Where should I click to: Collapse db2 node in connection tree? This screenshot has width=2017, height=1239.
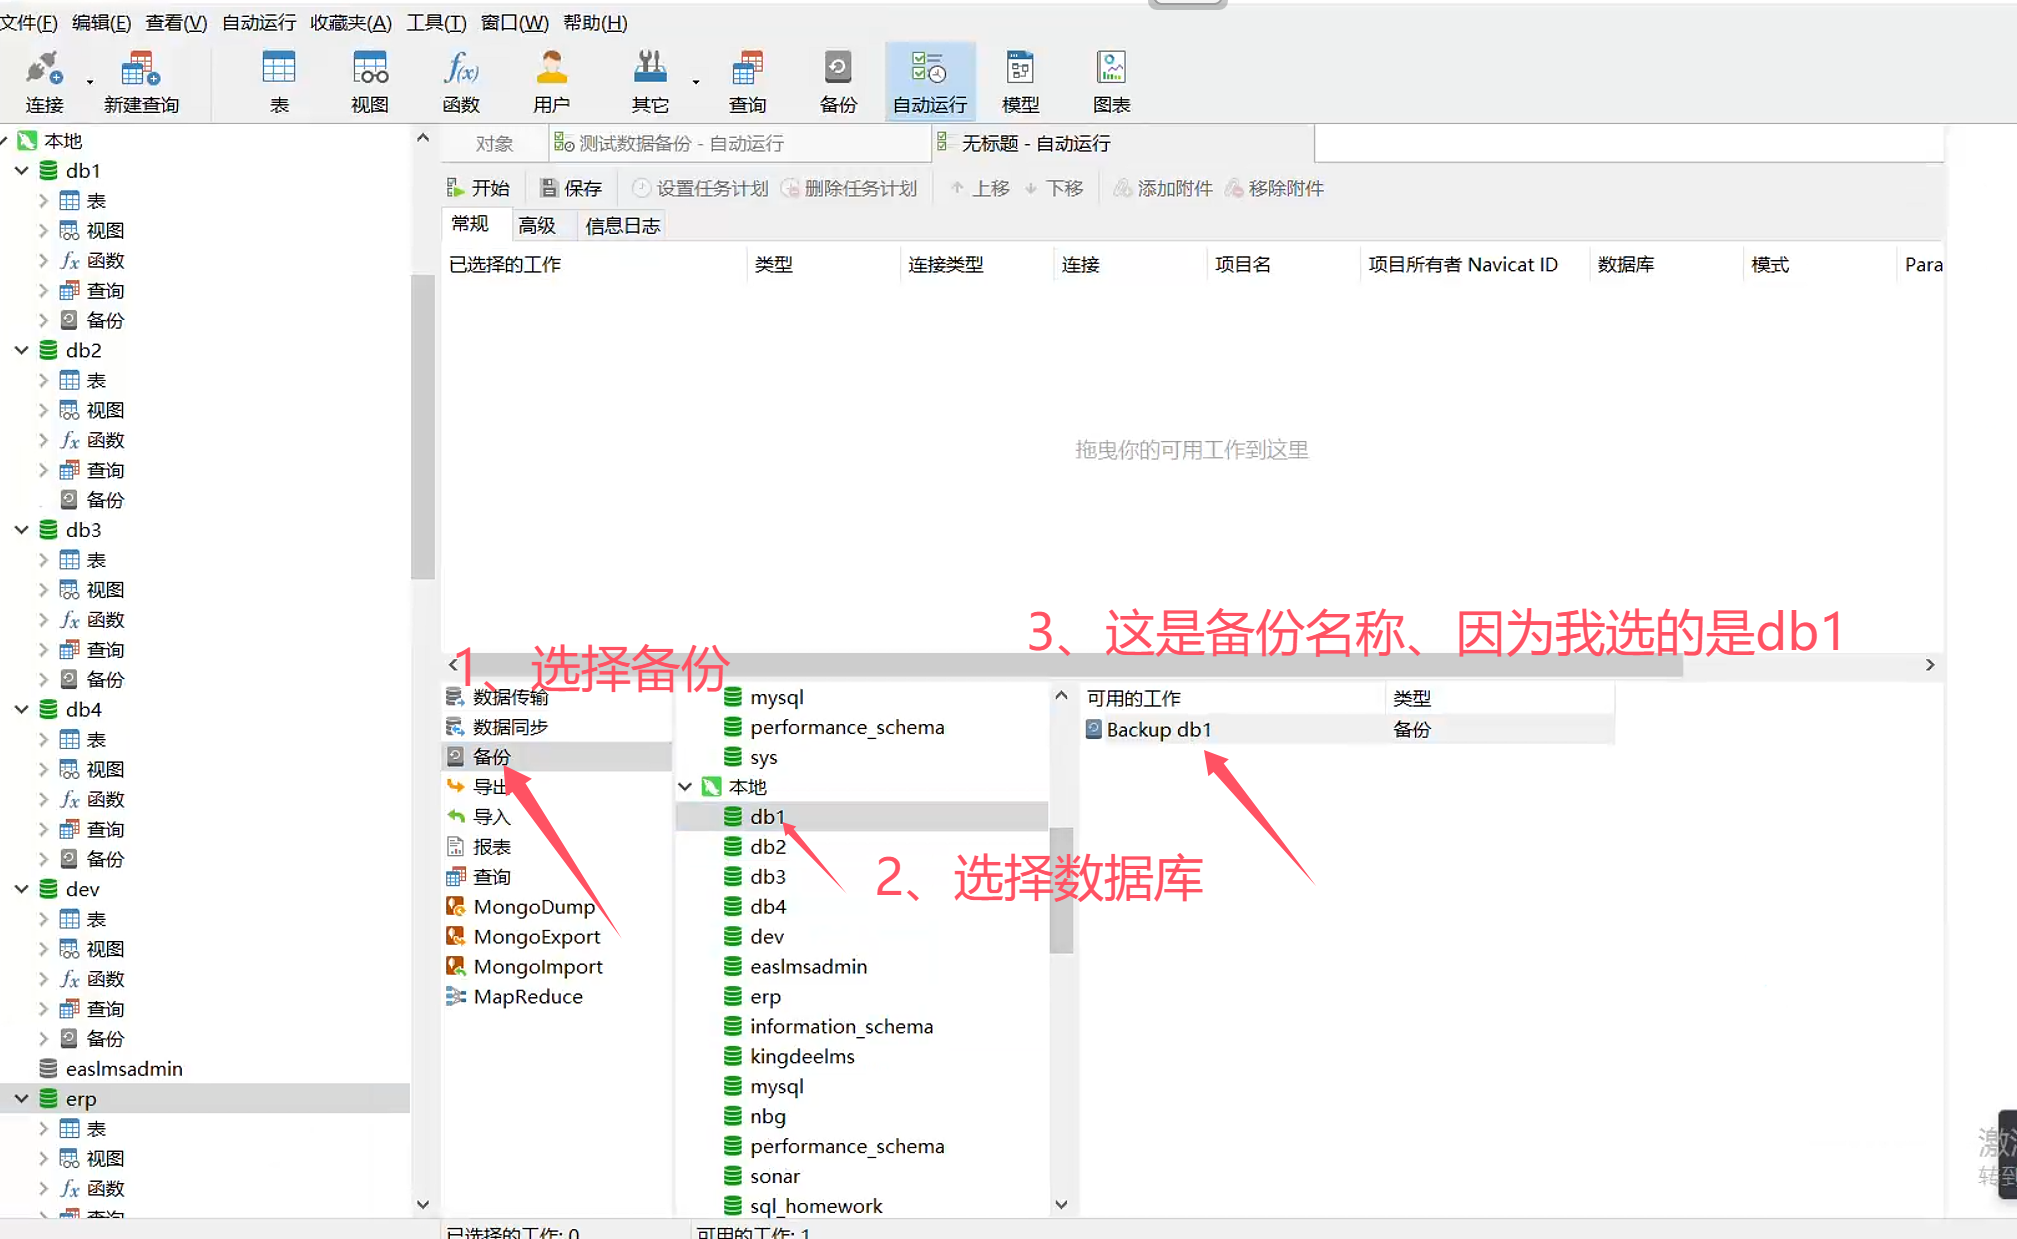coord(21,350)
